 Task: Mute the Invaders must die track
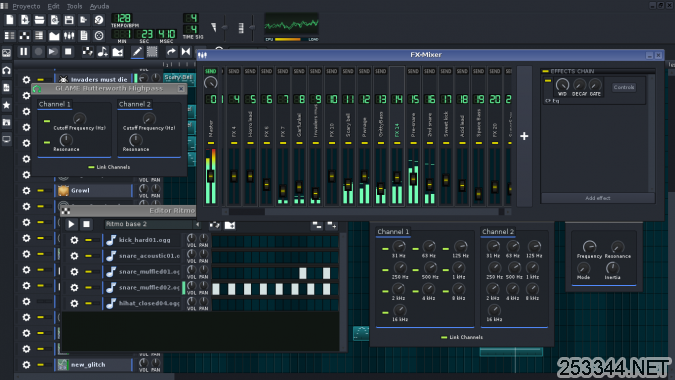(x=40, y=80)
